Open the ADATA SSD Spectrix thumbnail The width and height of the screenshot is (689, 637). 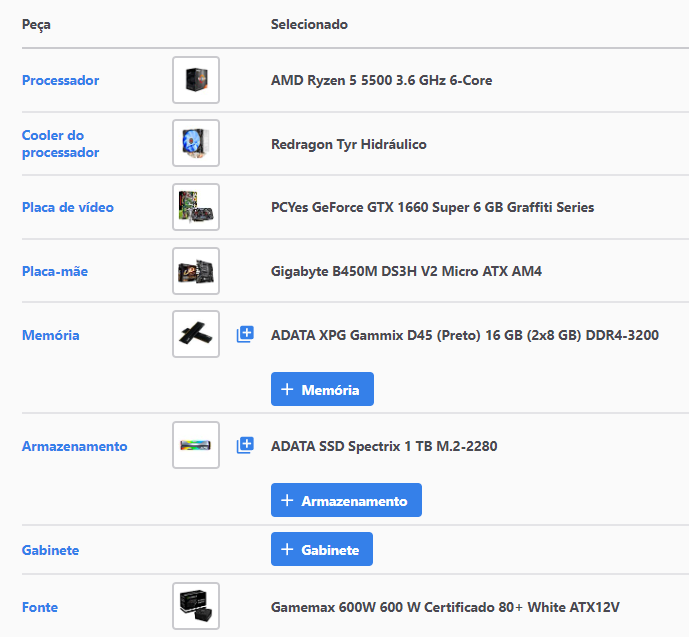(x=196, y=445)
